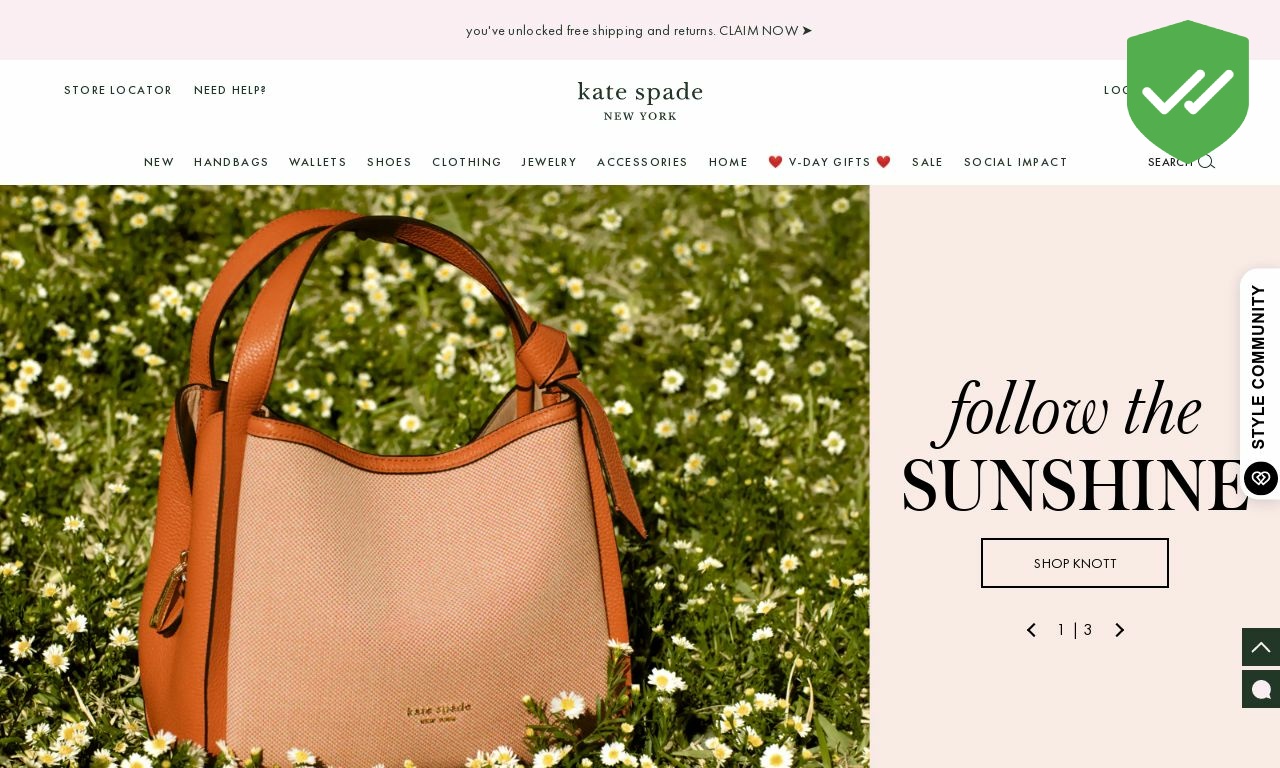The height and width of the screenshot is (768, 1280).
Task: Open the Handbags menu
Action: [x=231, y=162]
